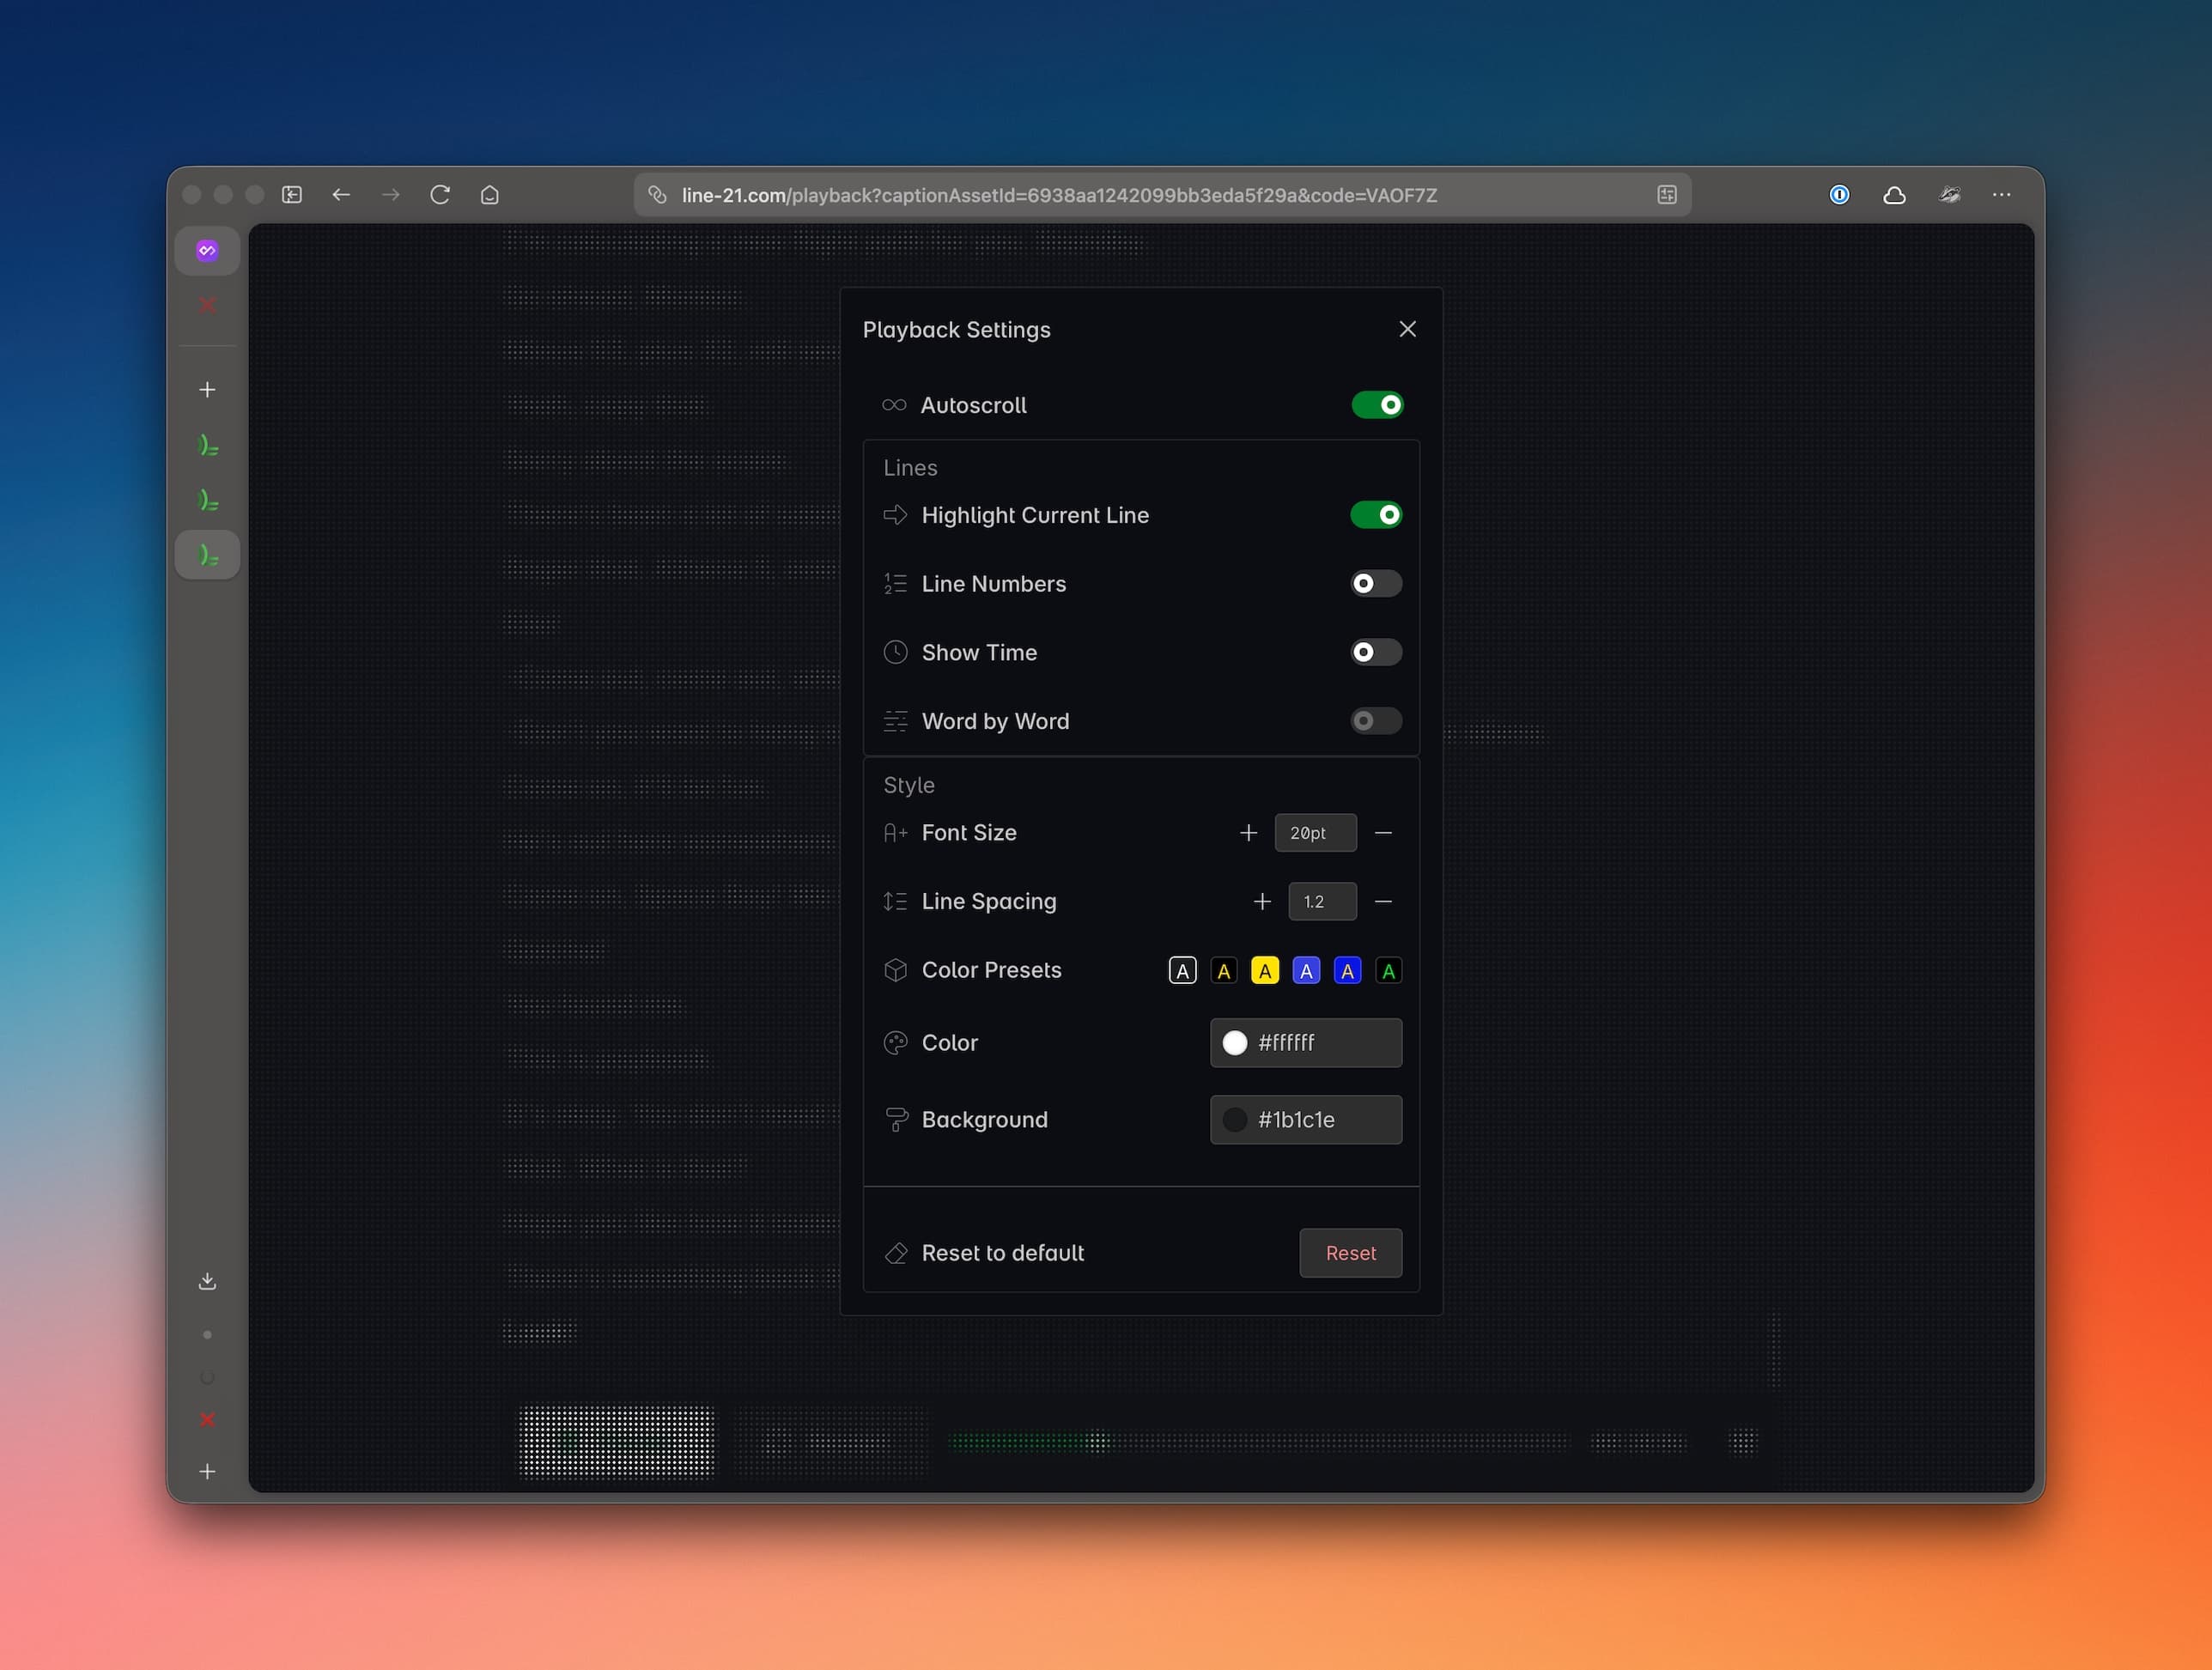Click the Background hex color field
The image size is (2212, 1670).
pyautogui.click(x=1305, y=1120)
